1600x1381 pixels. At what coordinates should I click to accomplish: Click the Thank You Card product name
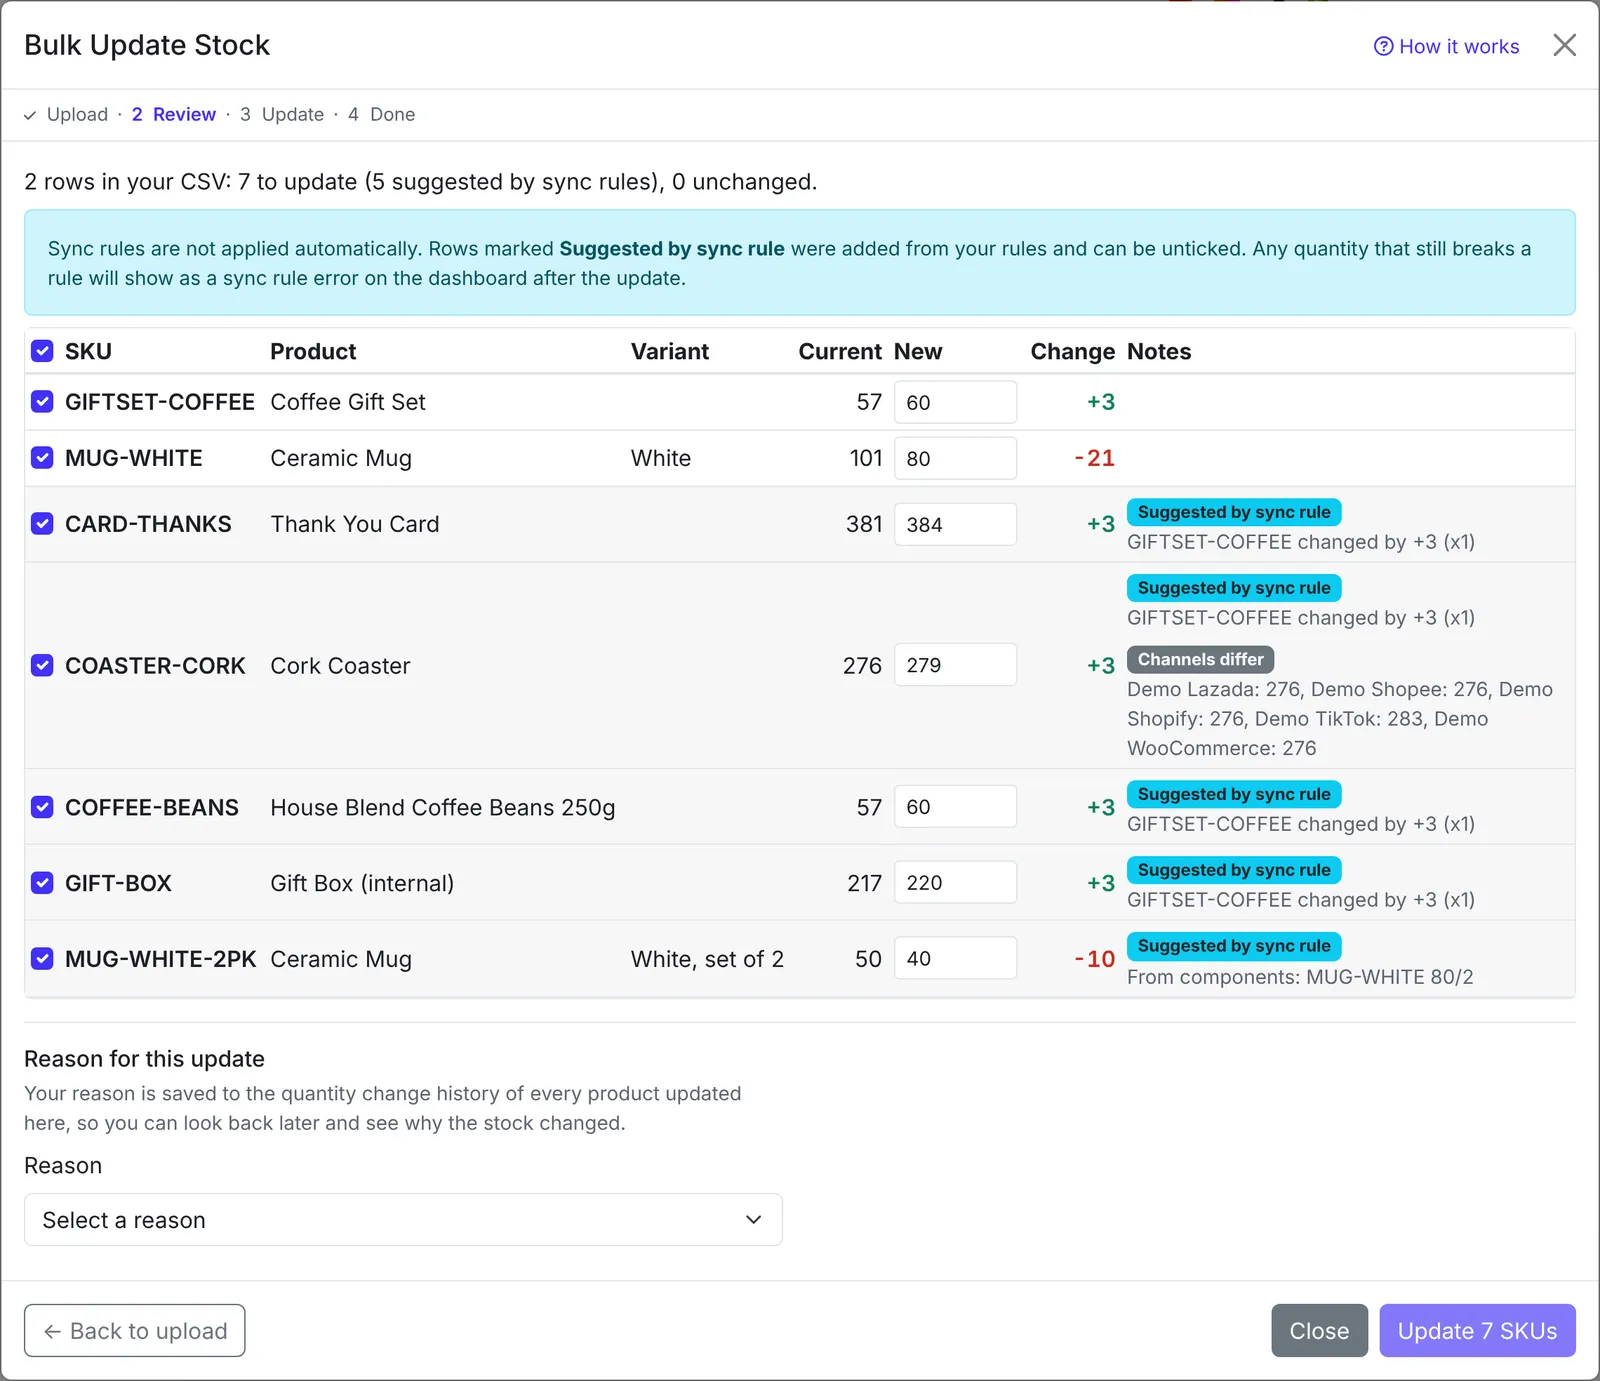355,524
